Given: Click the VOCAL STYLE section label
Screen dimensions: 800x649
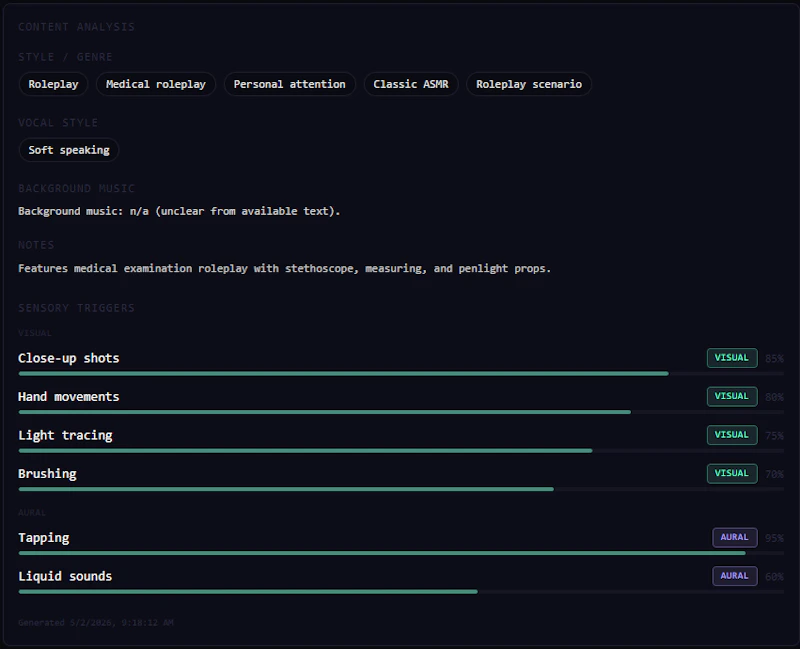Looking at the screenshot, I should [58, 122].
